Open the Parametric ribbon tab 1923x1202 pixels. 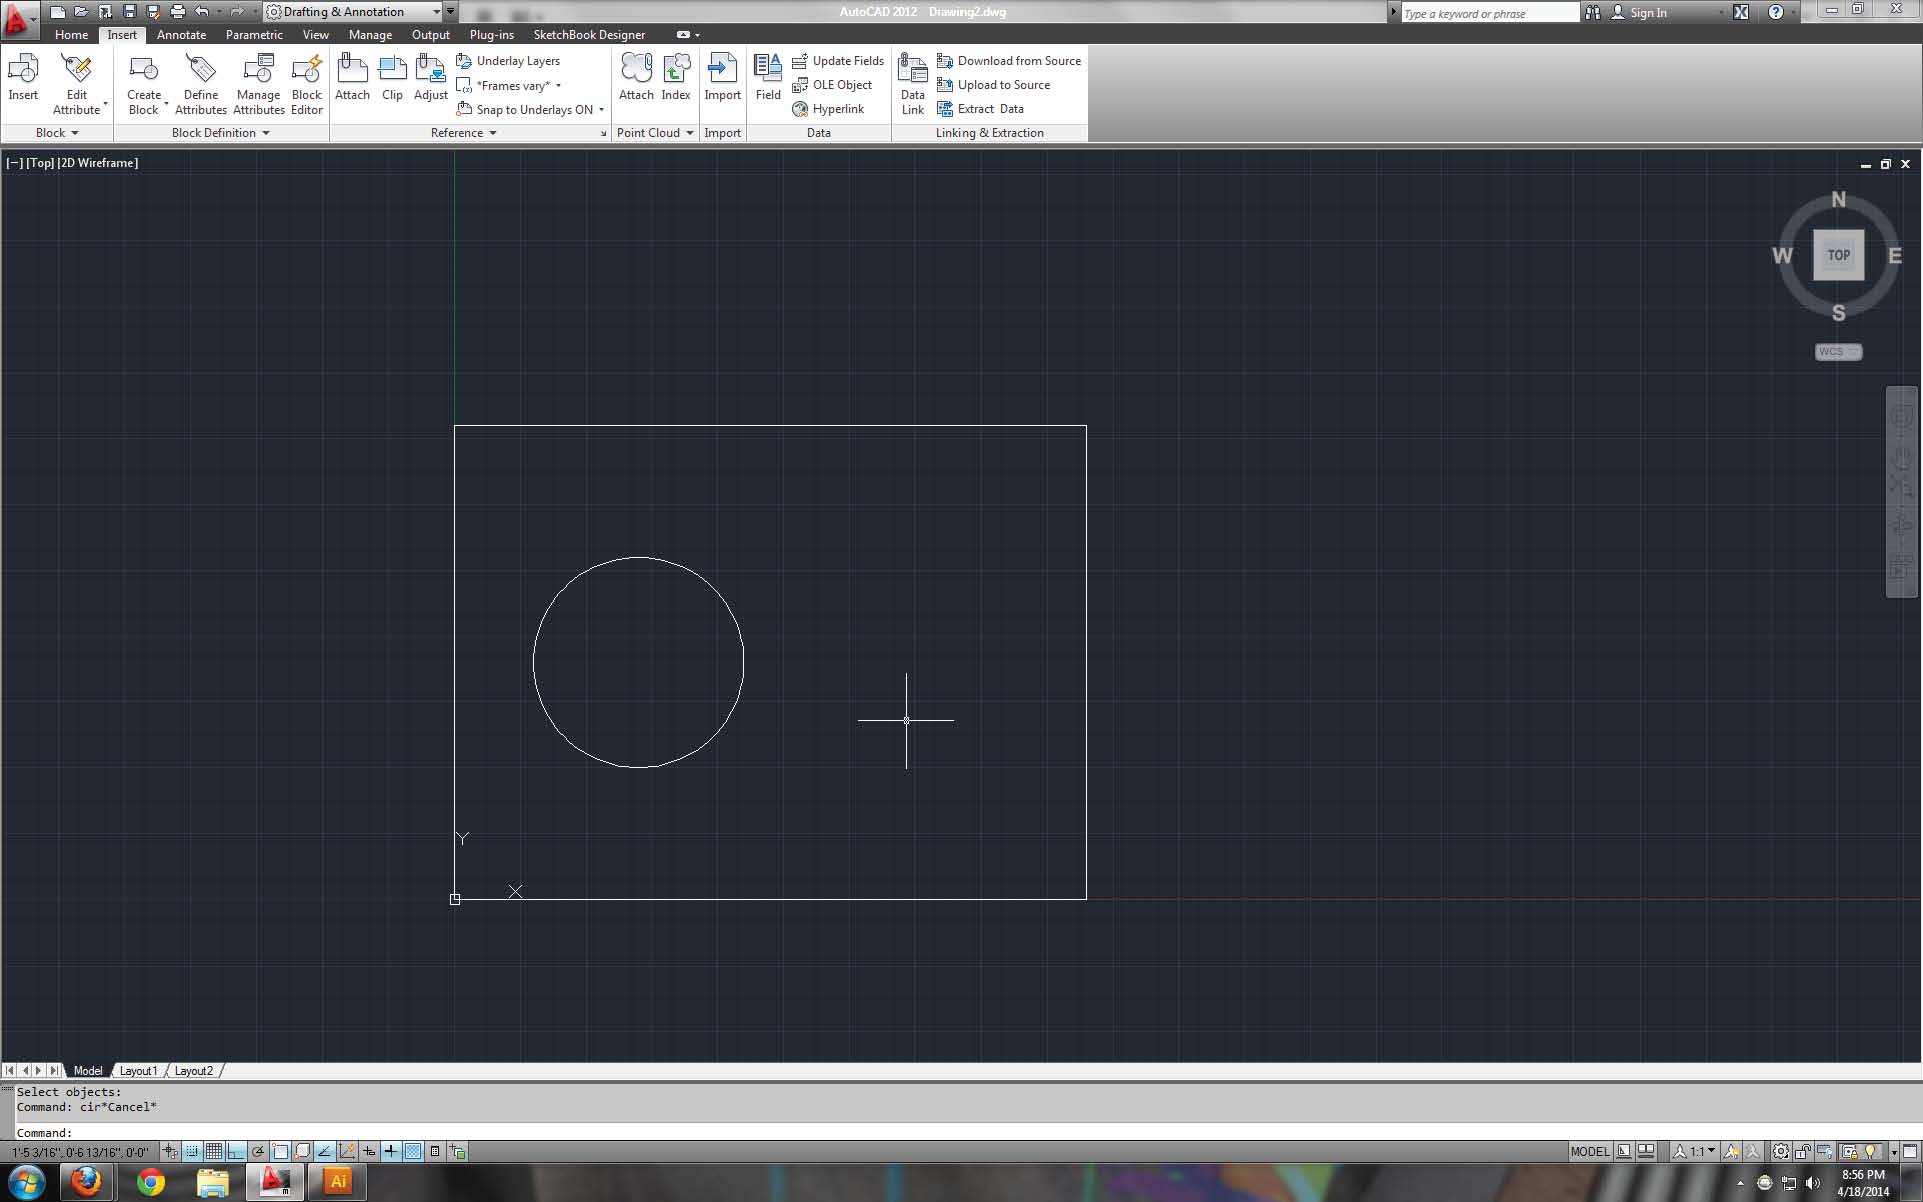(254, 35)
